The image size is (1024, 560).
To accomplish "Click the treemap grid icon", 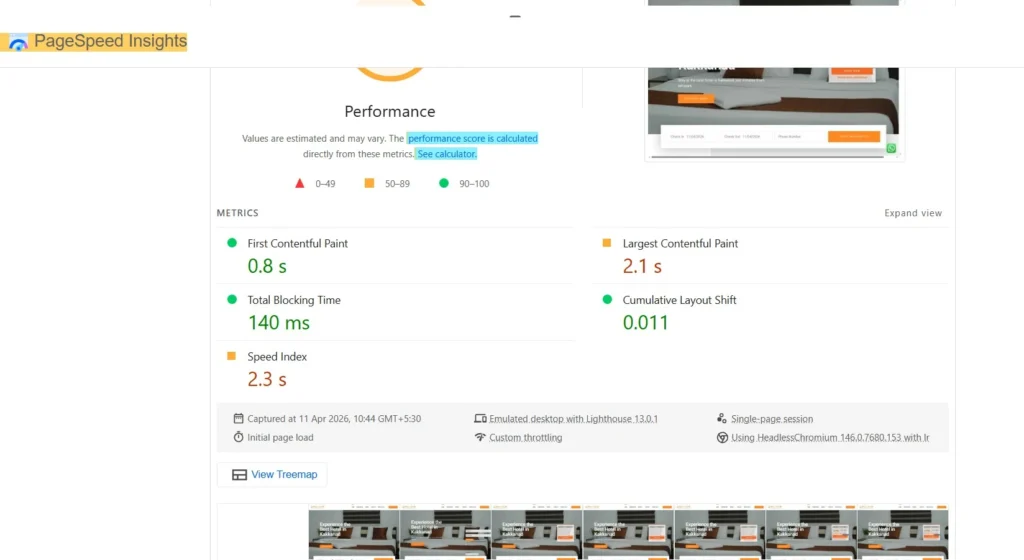I will (x=239, y=475).
